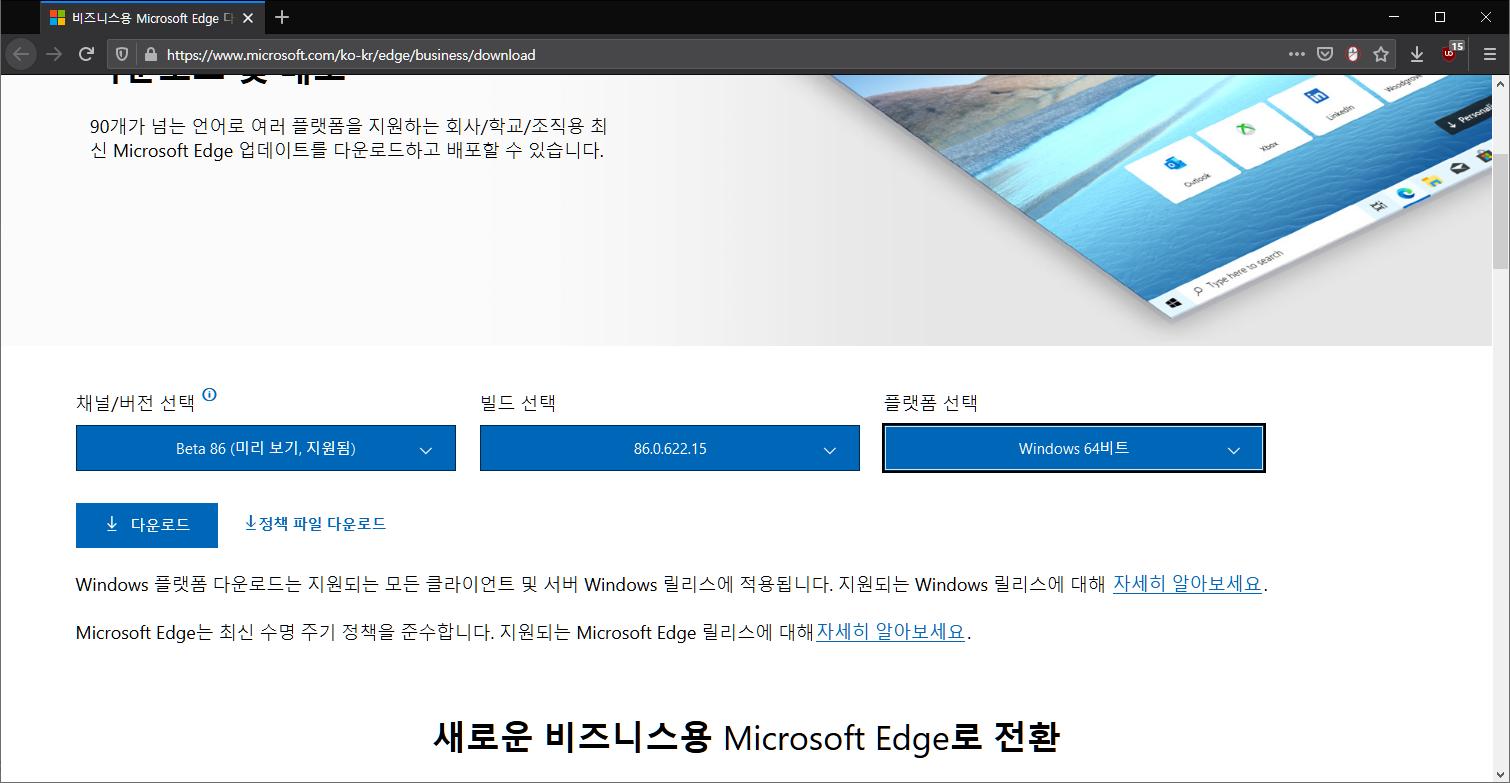This screenshot has width=1510, height=783.
Task: Select the 비즈니스용 Microsoft Edge tab
Action: pos(153,18)
